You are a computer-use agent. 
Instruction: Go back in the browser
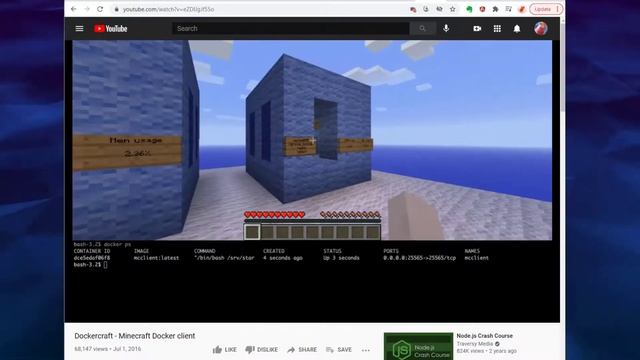pos(73,9)
